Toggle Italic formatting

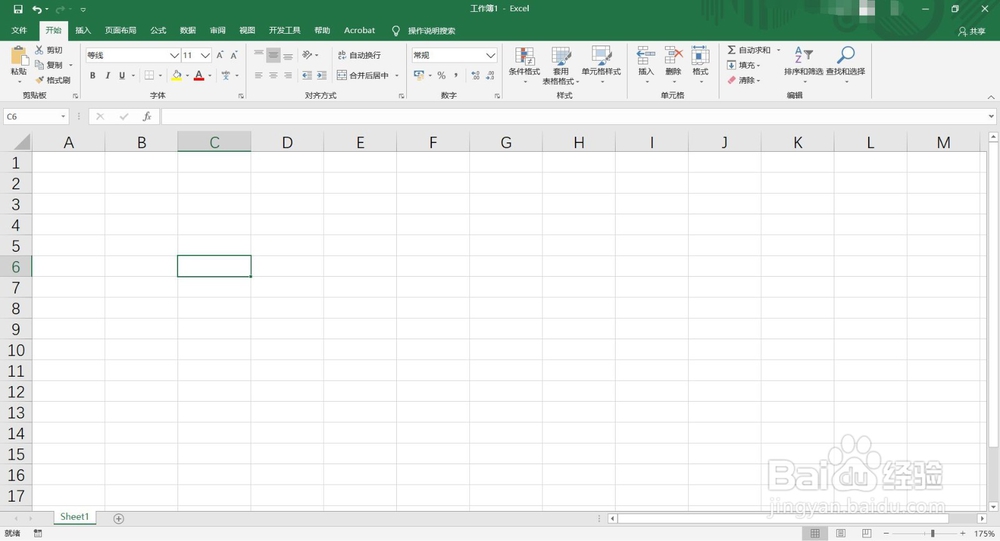coord(107,75)
